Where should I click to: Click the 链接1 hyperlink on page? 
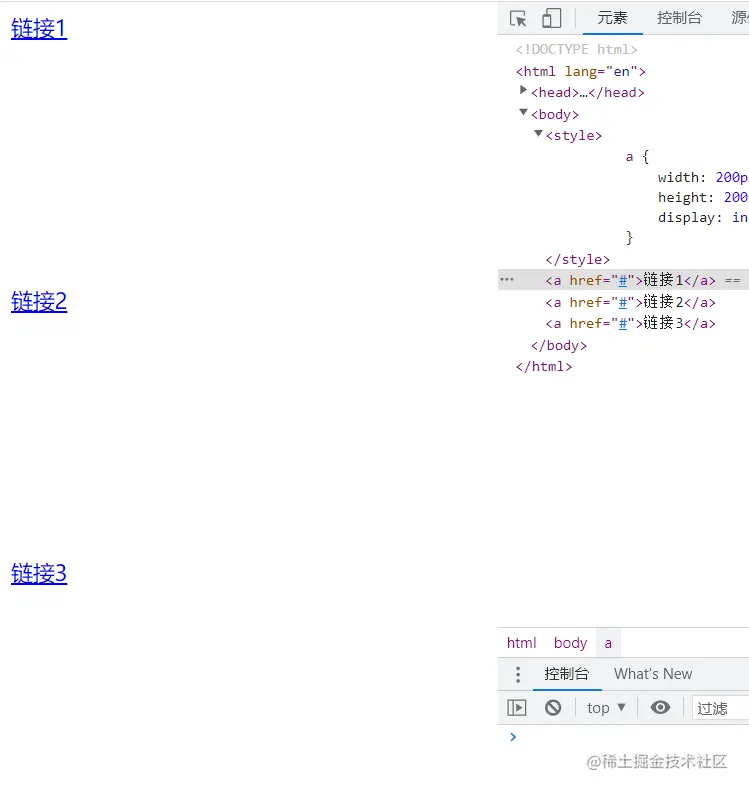pyautogui.click(x=39, y=29)
